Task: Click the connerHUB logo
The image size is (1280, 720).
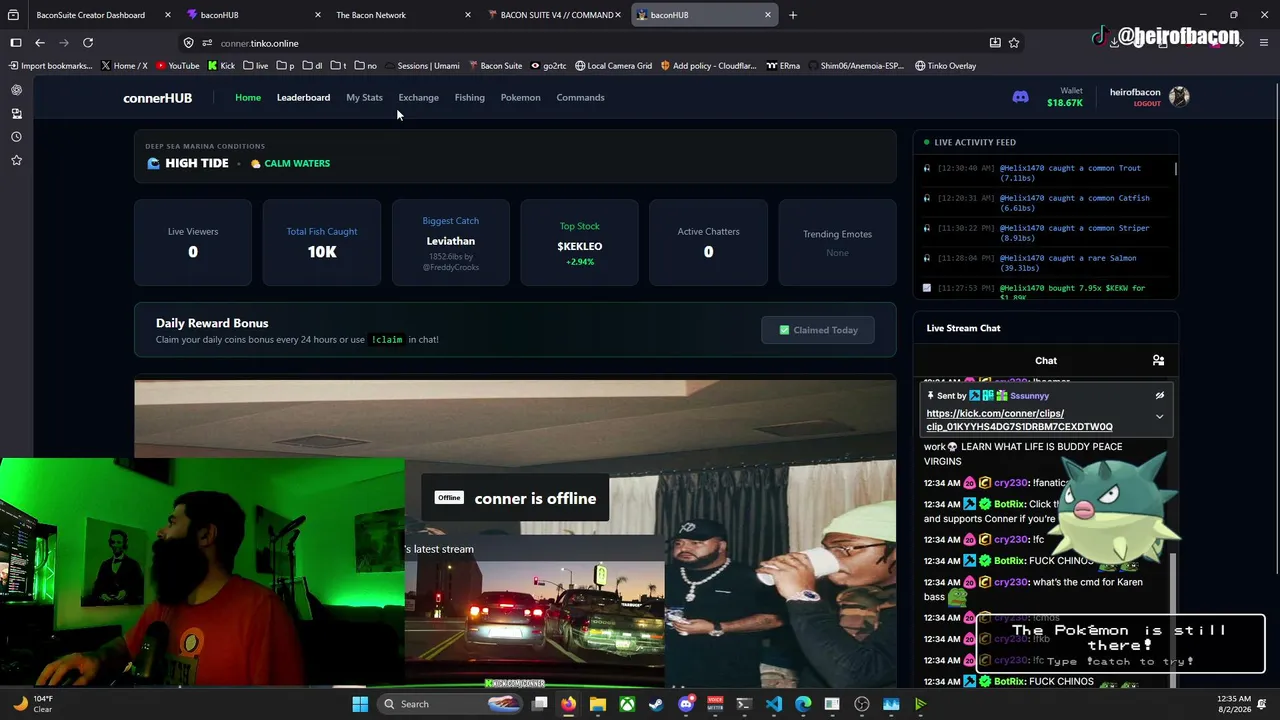Action: click(157, 98)
